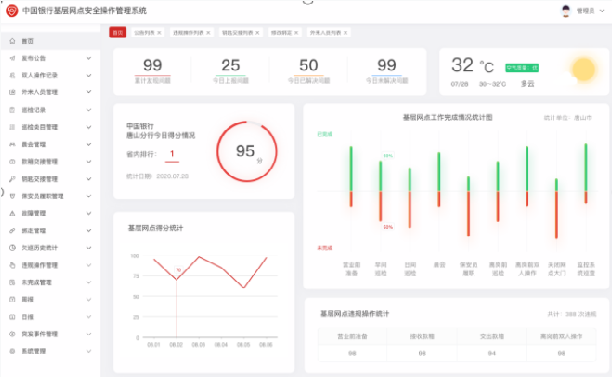612x377 pixels.
Task: Click the home icon beside 首页
Action: (x=12, y=41)
